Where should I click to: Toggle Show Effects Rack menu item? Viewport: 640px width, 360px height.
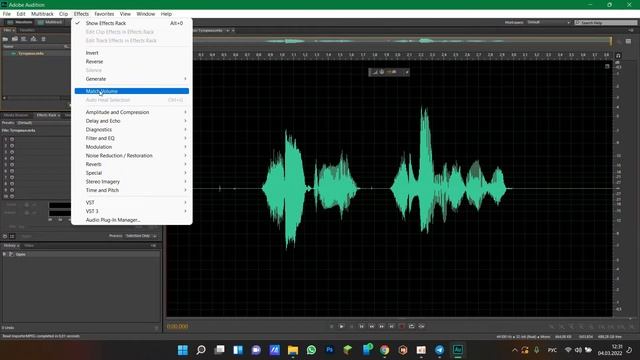pyautogui.click(x=131, y=23)
